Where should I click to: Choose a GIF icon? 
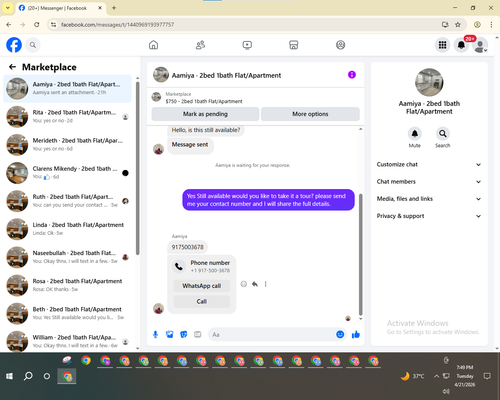198,334
